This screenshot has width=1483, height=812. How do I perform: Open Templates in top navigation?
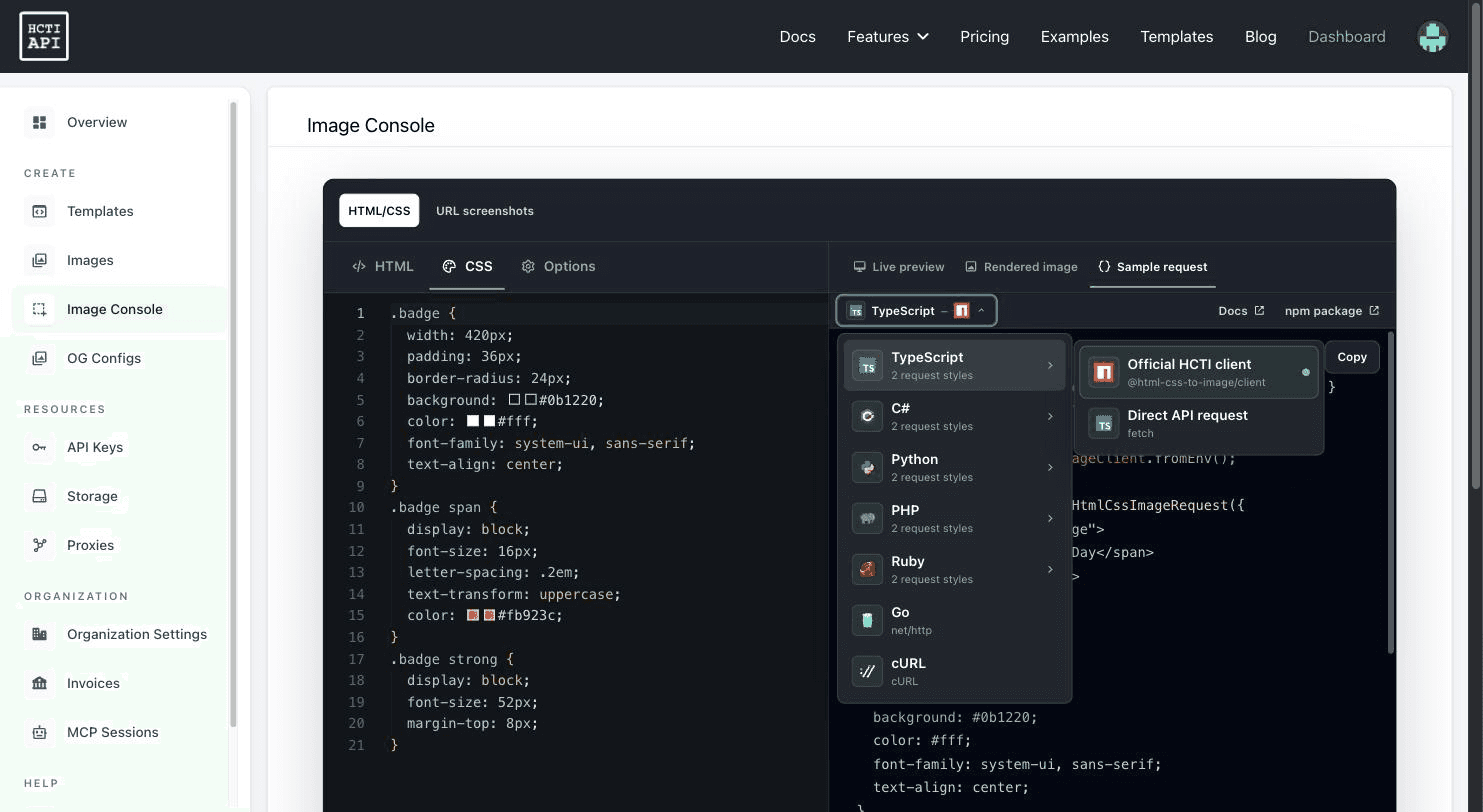pyautogui.click(x=1176, y=37)
